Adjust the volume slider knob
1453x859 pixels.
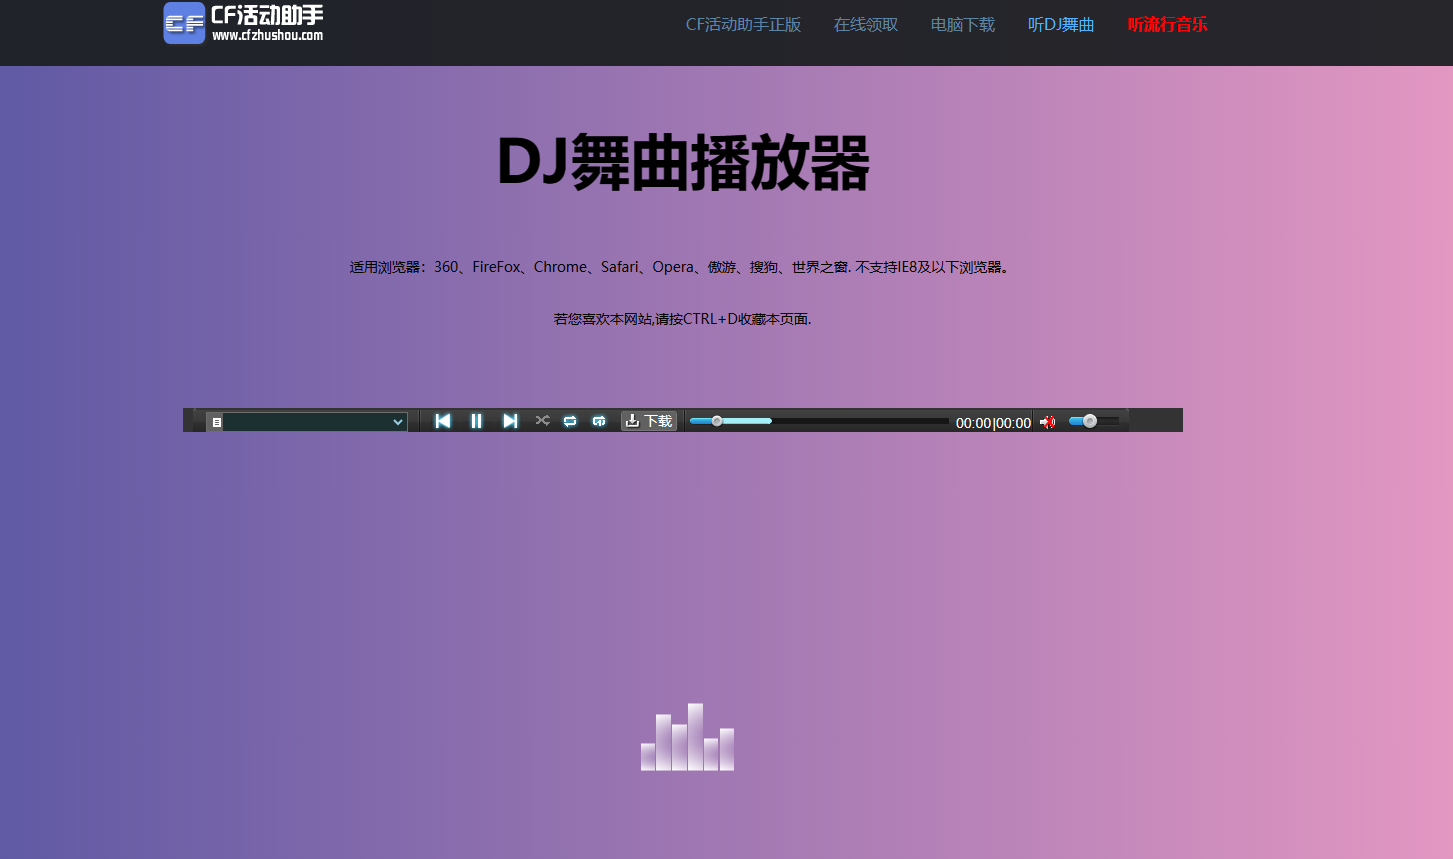pyautogui.click(x=1090, y=421)
